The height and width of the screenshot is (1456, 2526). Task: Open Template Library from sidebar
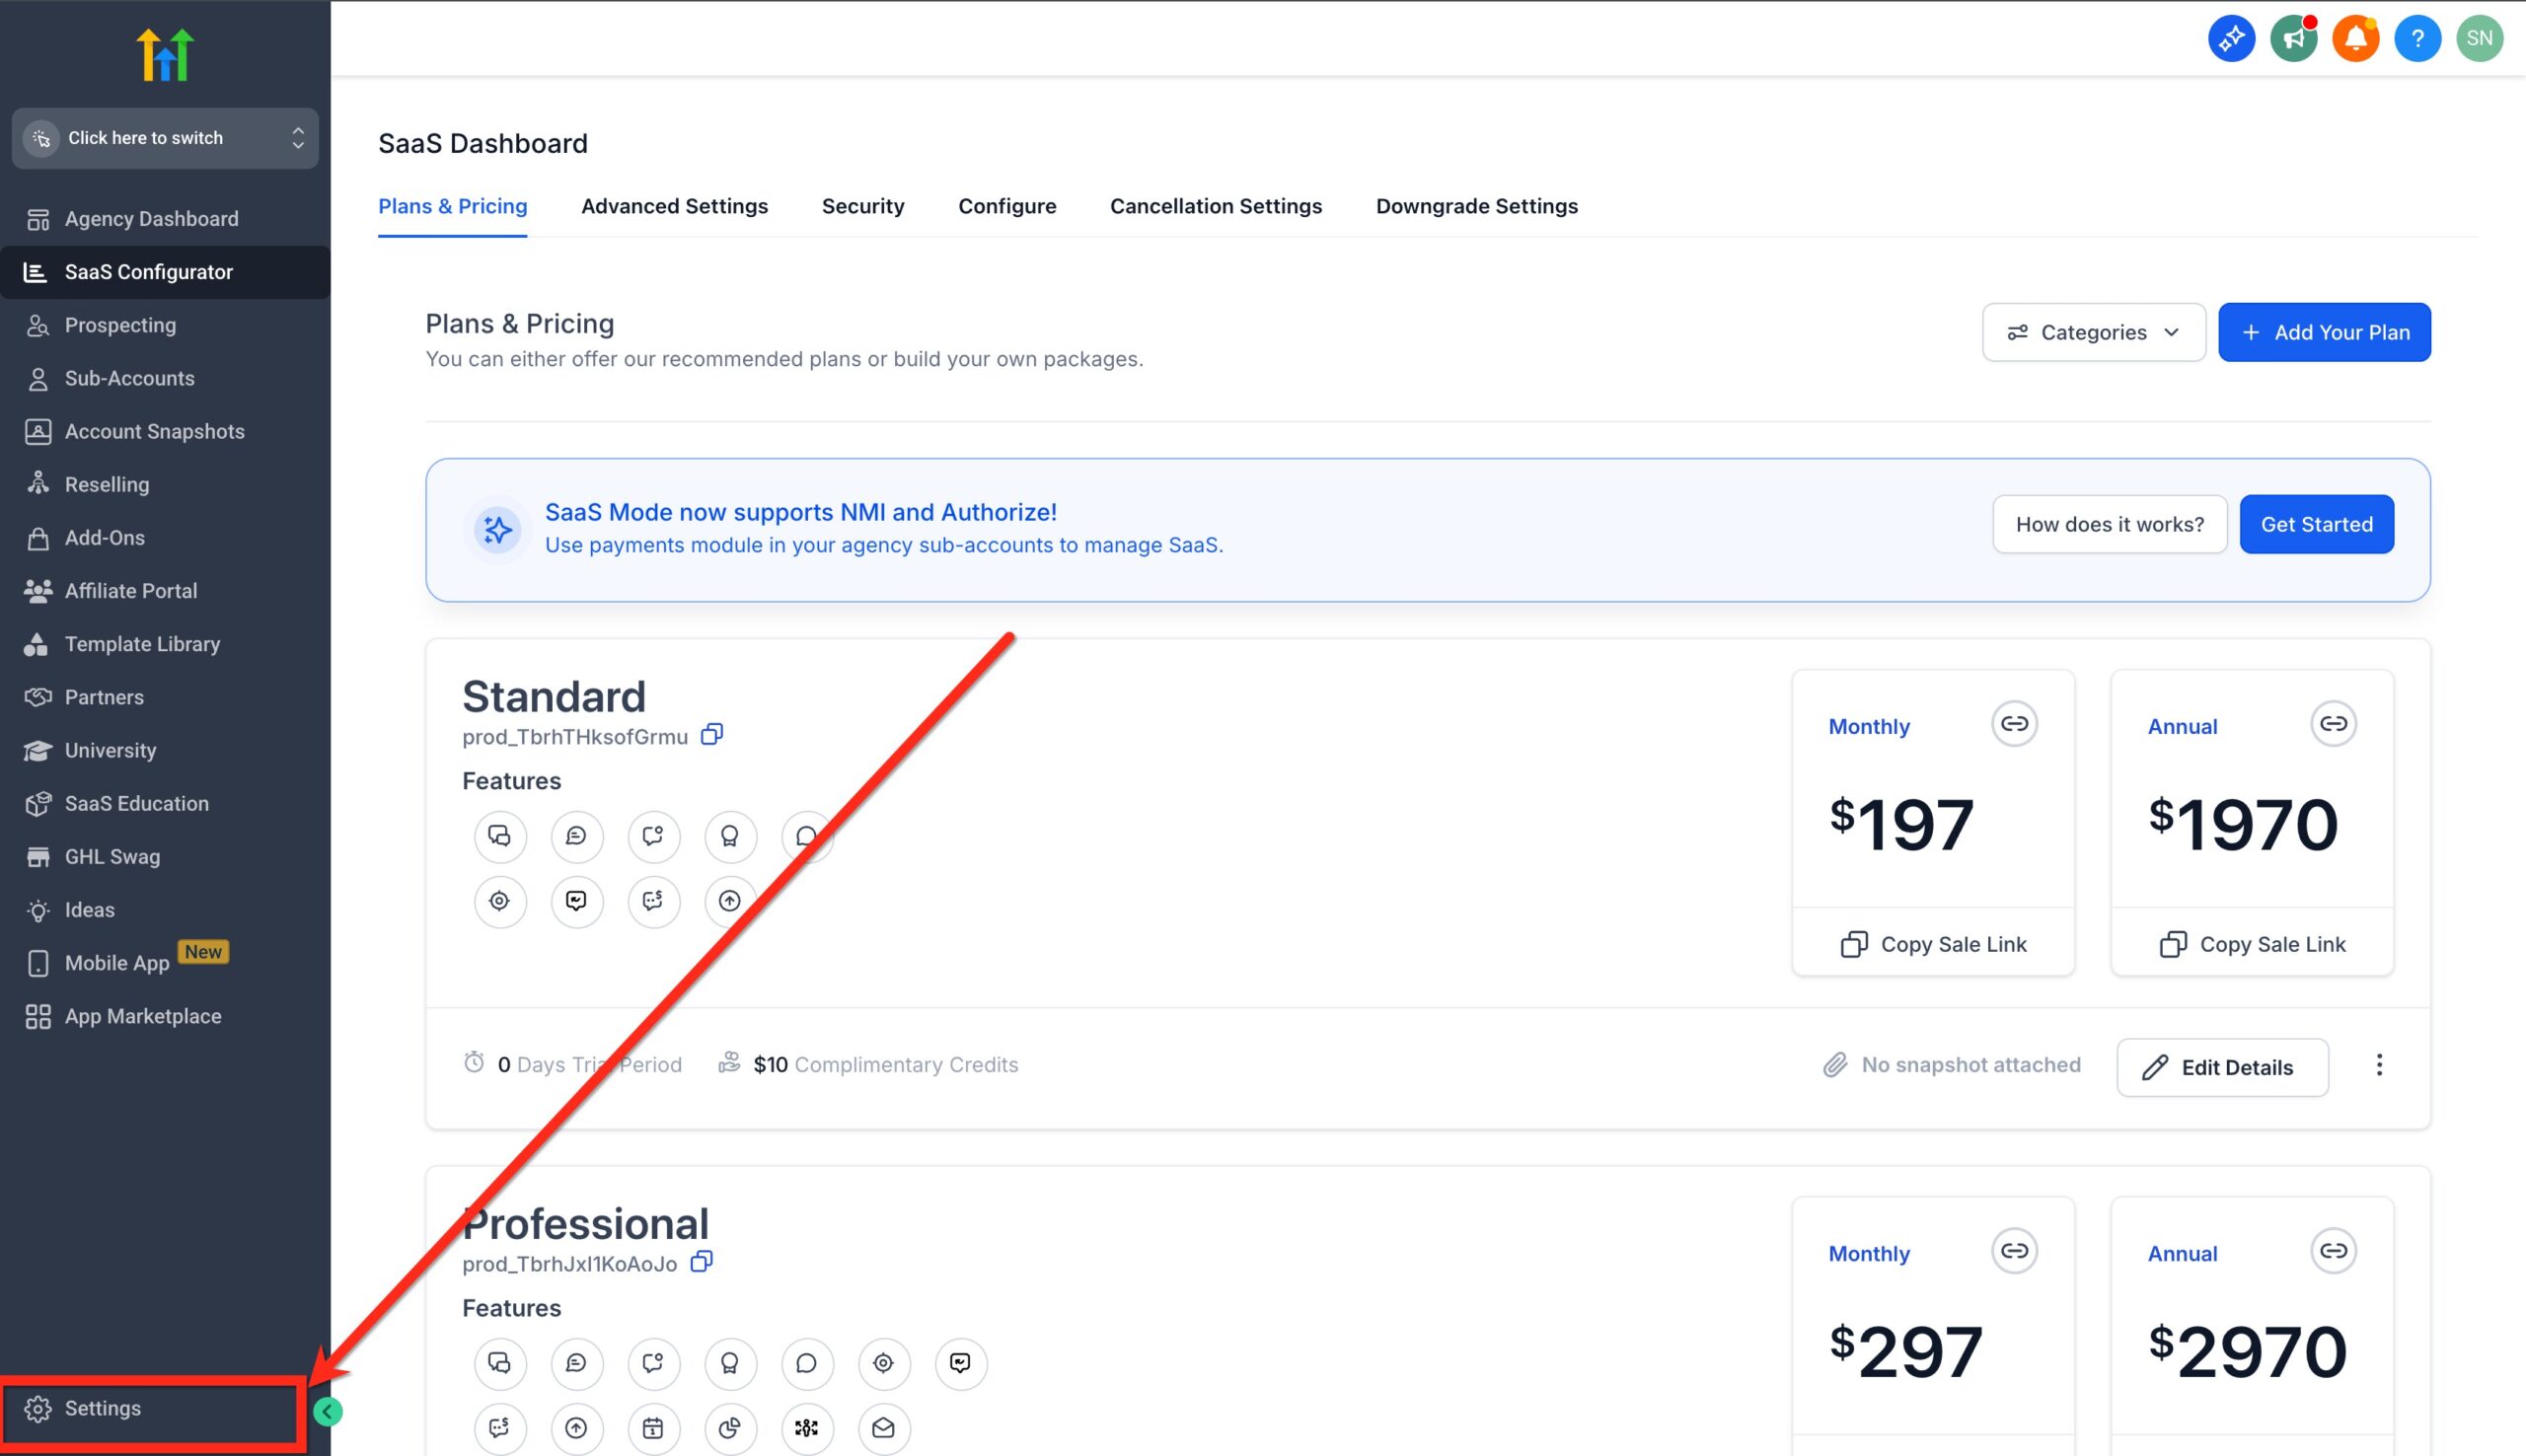pyautogui.click(x=142, y=643)
